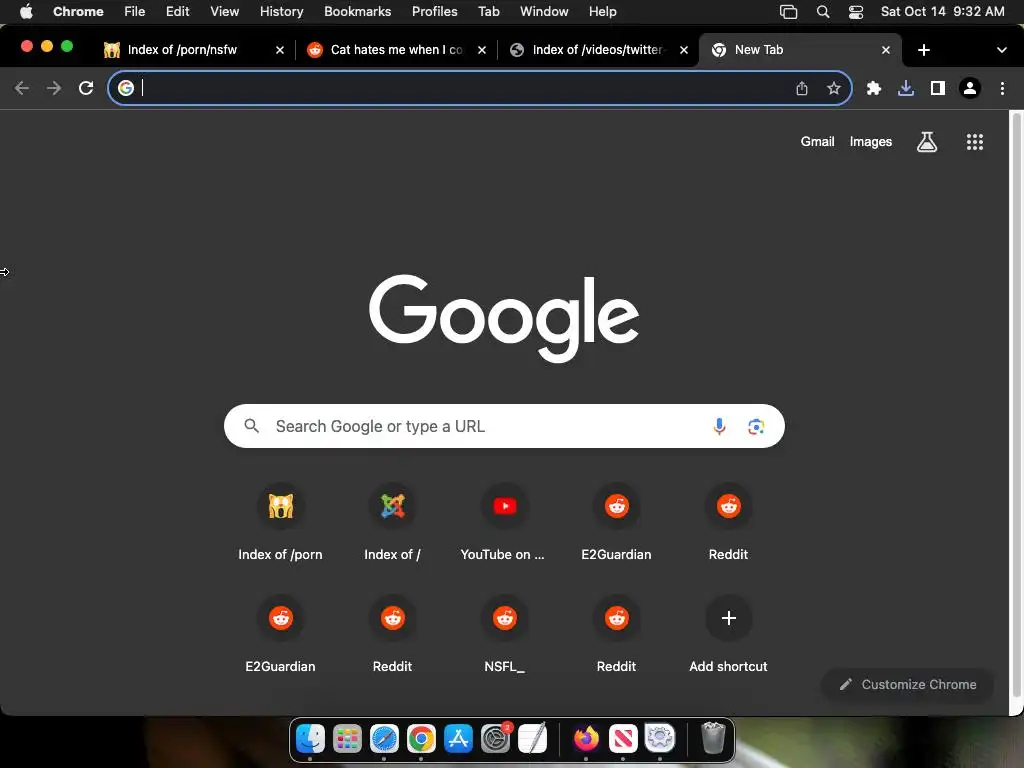This screenshot has width=1024, height=768.
Task: Open the Extensions puzzle icon
Action: click(x=874, y=88)
